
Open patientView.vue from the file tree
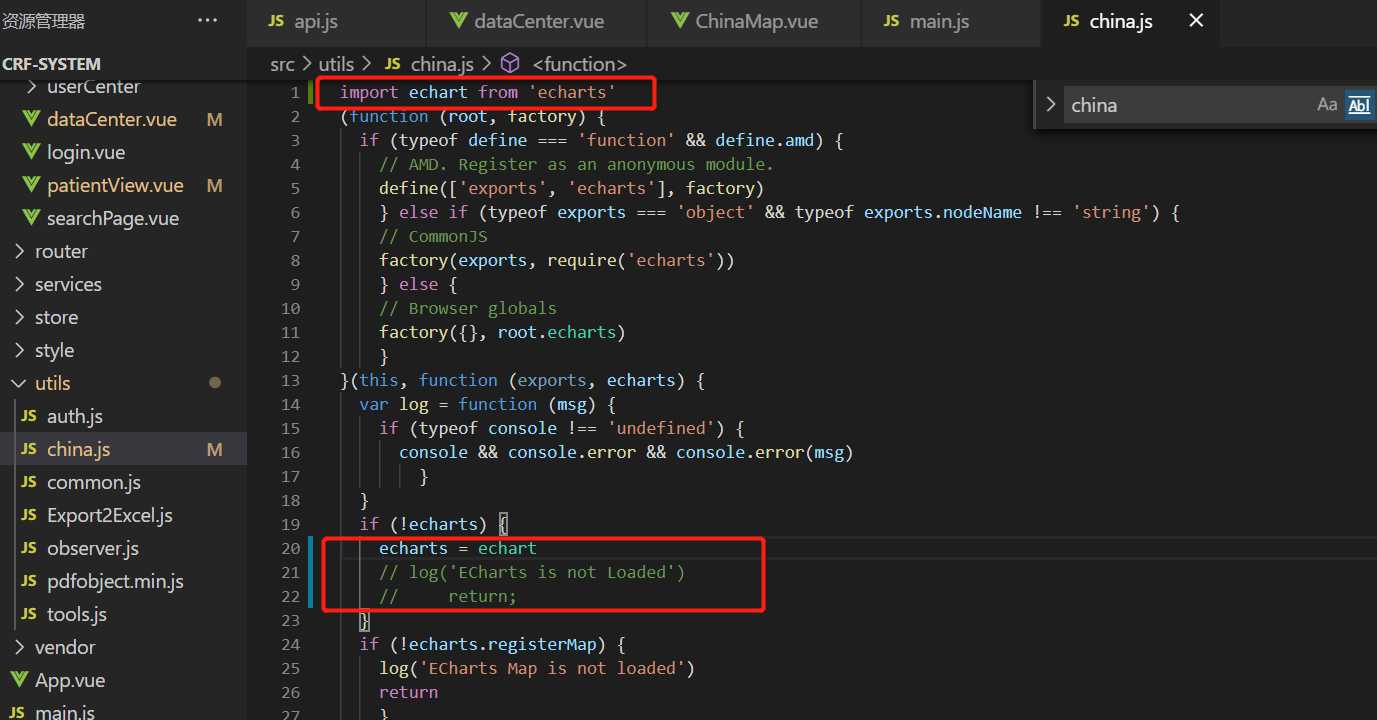pyautogui.click(x=115, y=186)
